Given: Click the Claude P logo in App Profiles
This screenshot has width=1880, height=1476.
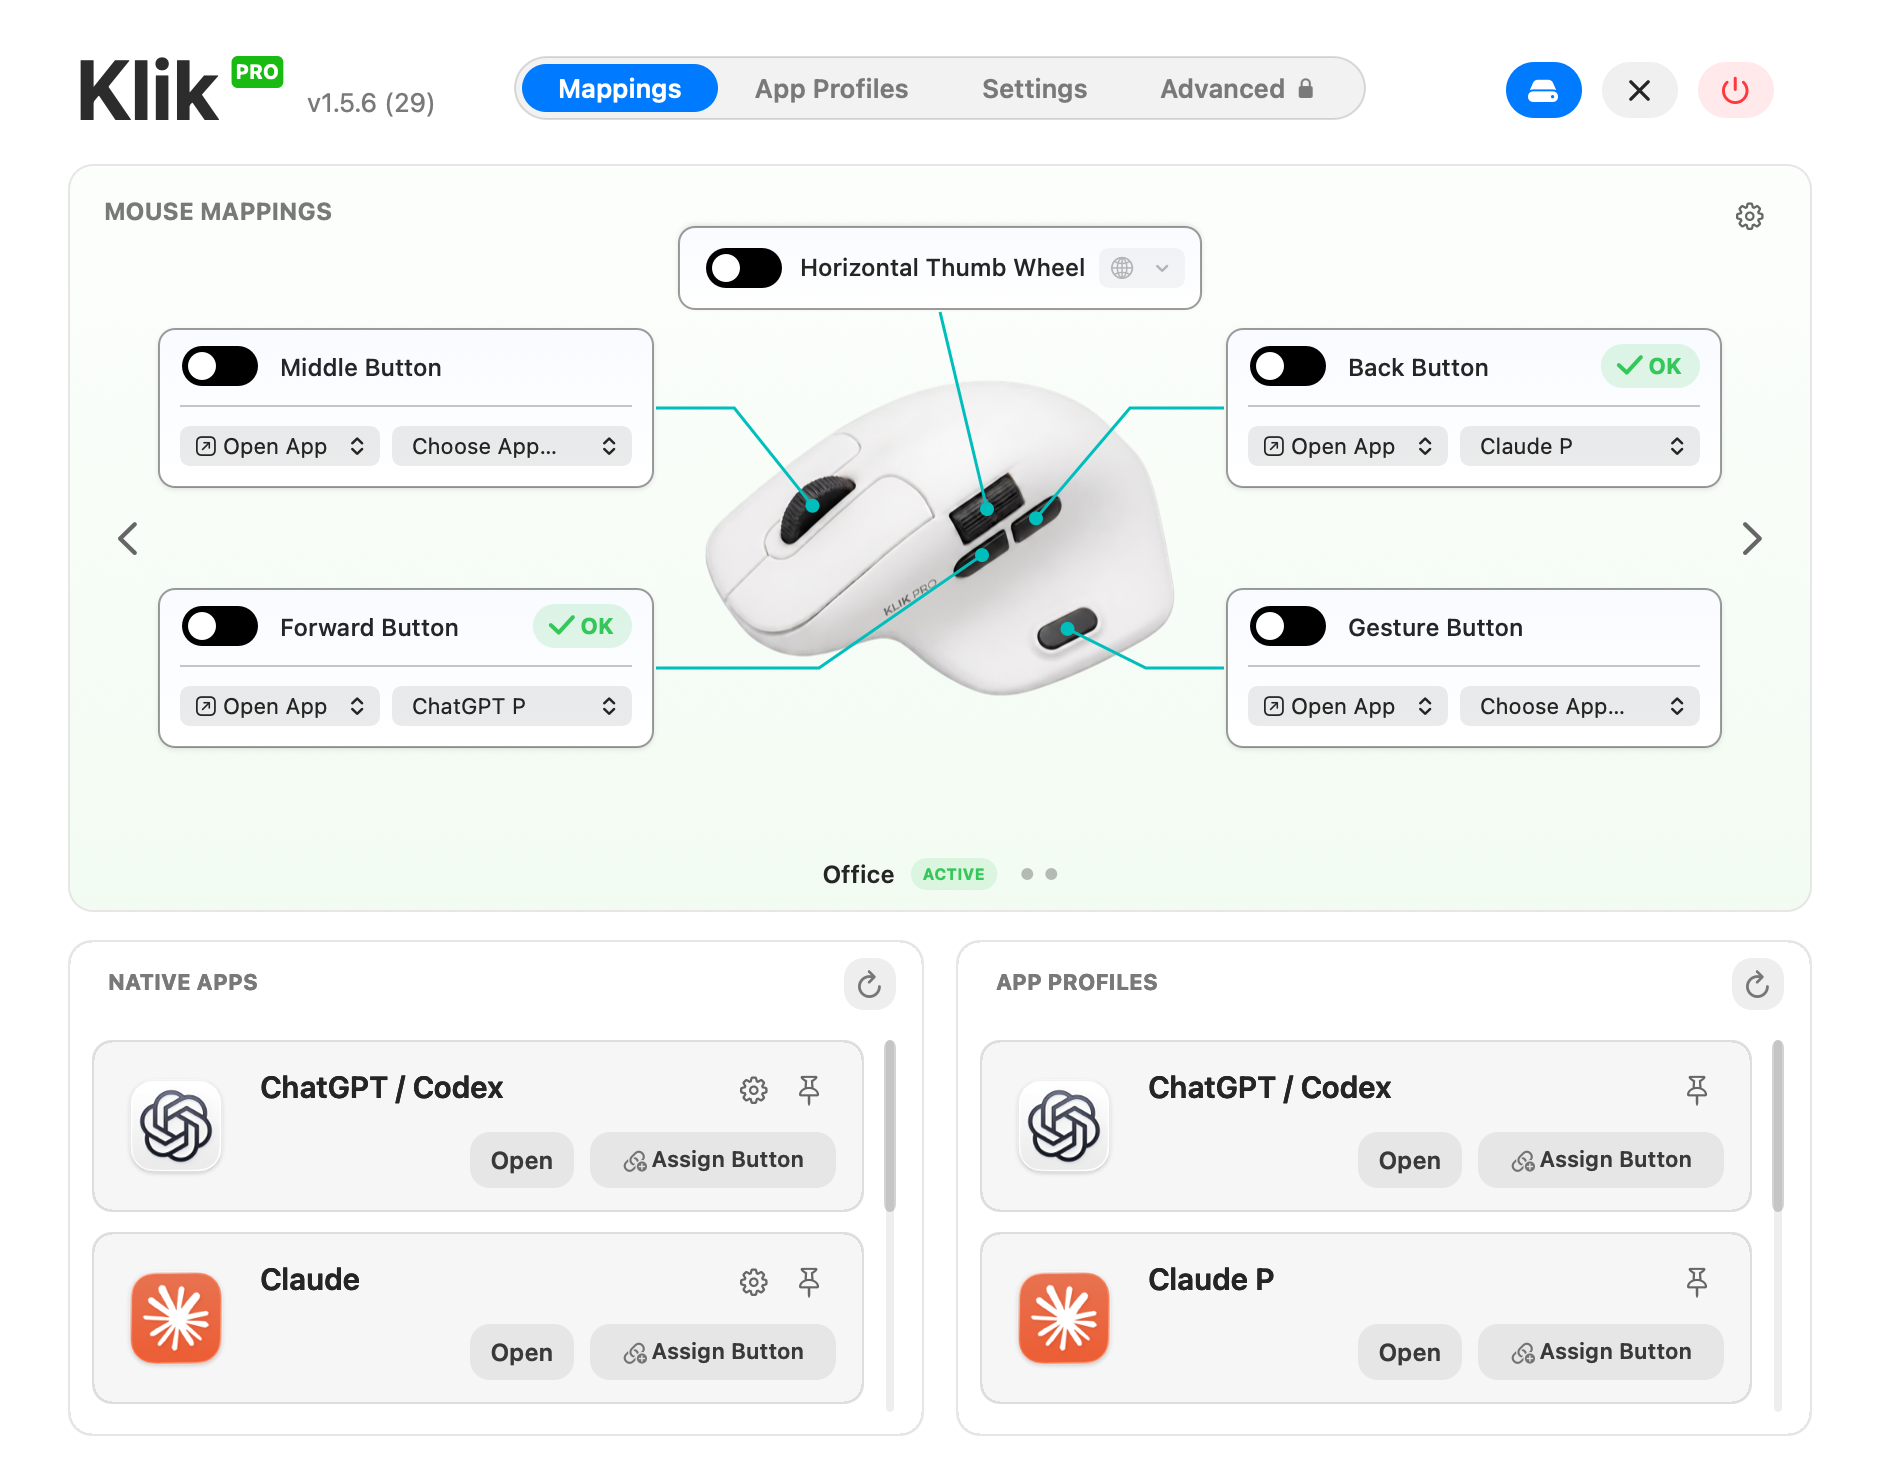Looking at the screenshot, I should coord(1064,1318).
